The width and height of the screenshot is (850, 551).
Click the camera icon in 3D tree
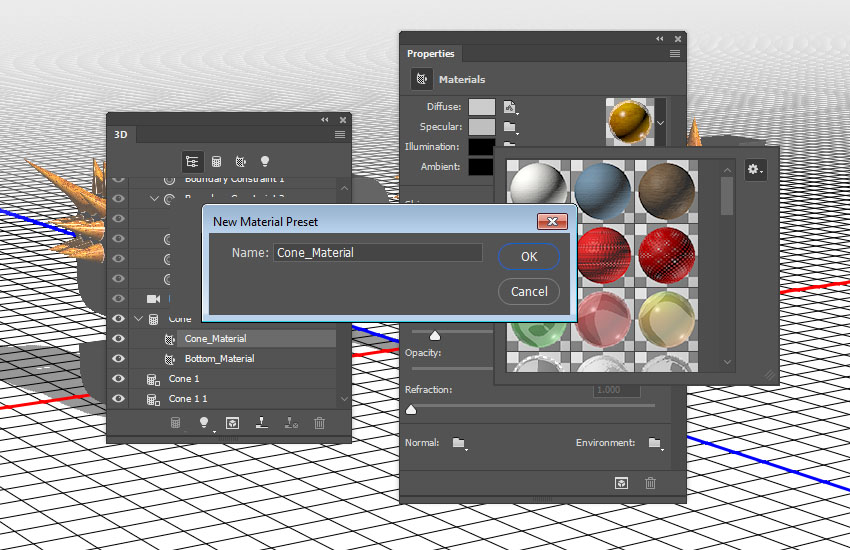pyautogui.click(x=153, y=299)
